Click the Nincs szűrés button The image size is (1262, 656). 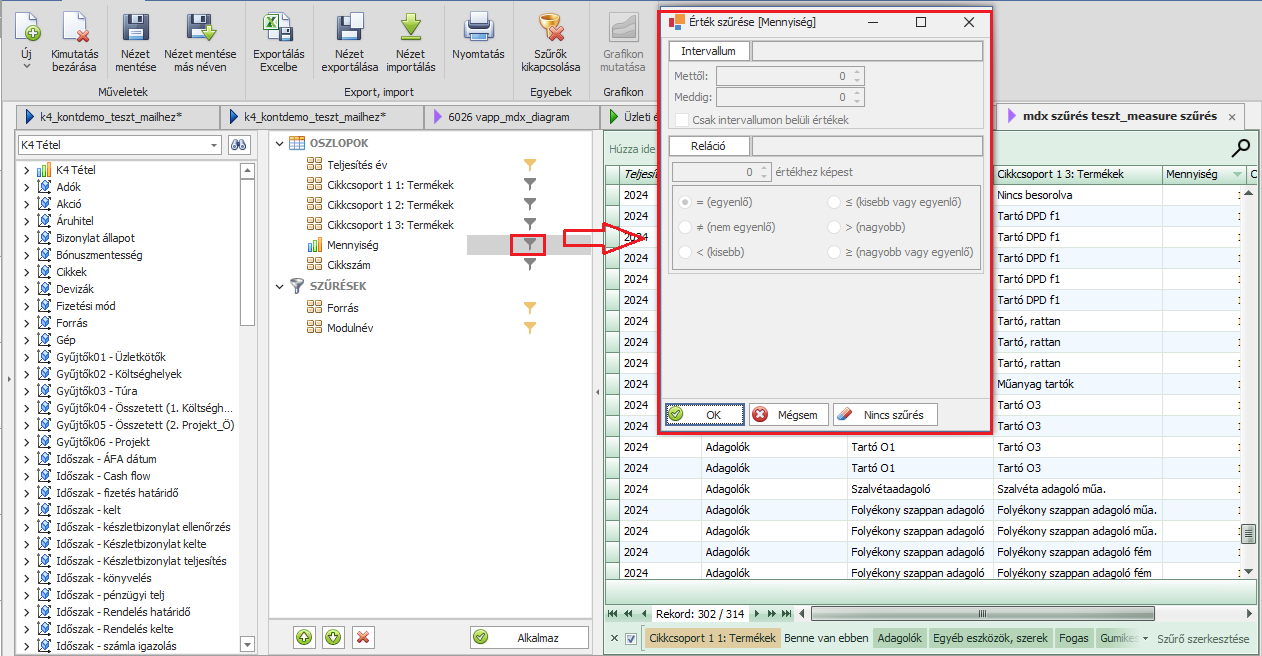point(885,415)
